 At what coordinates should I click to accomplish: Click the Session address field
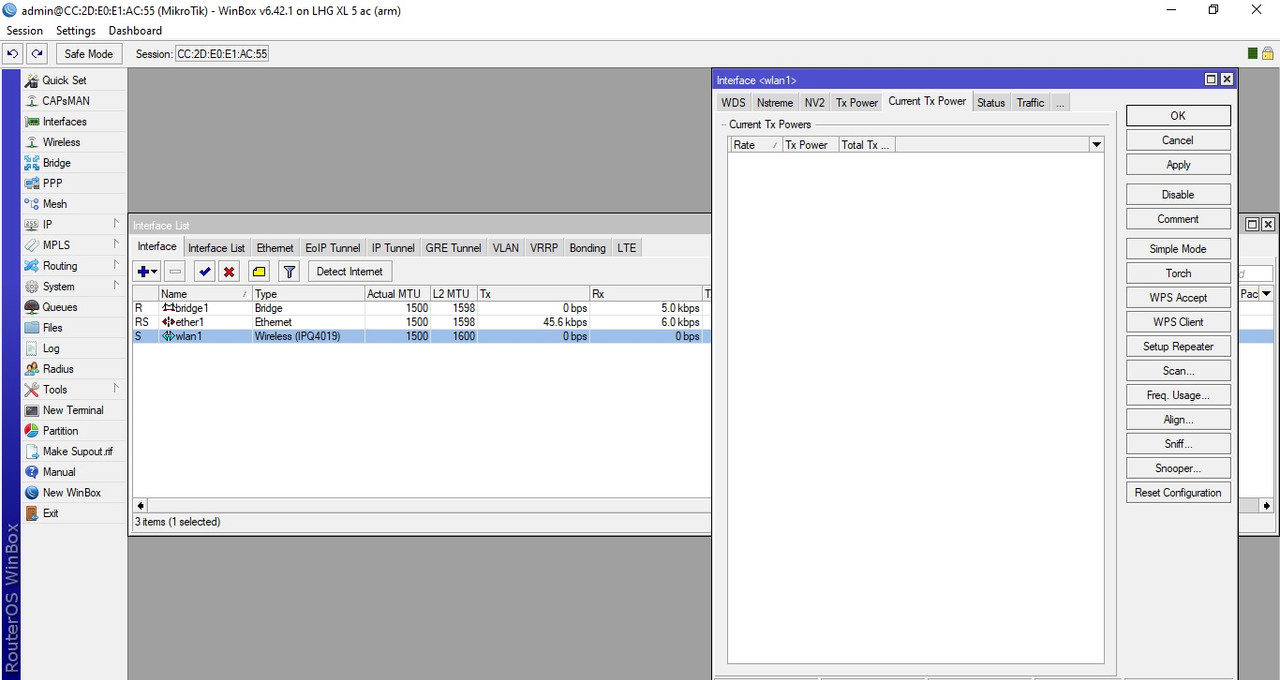coord(222,54)
